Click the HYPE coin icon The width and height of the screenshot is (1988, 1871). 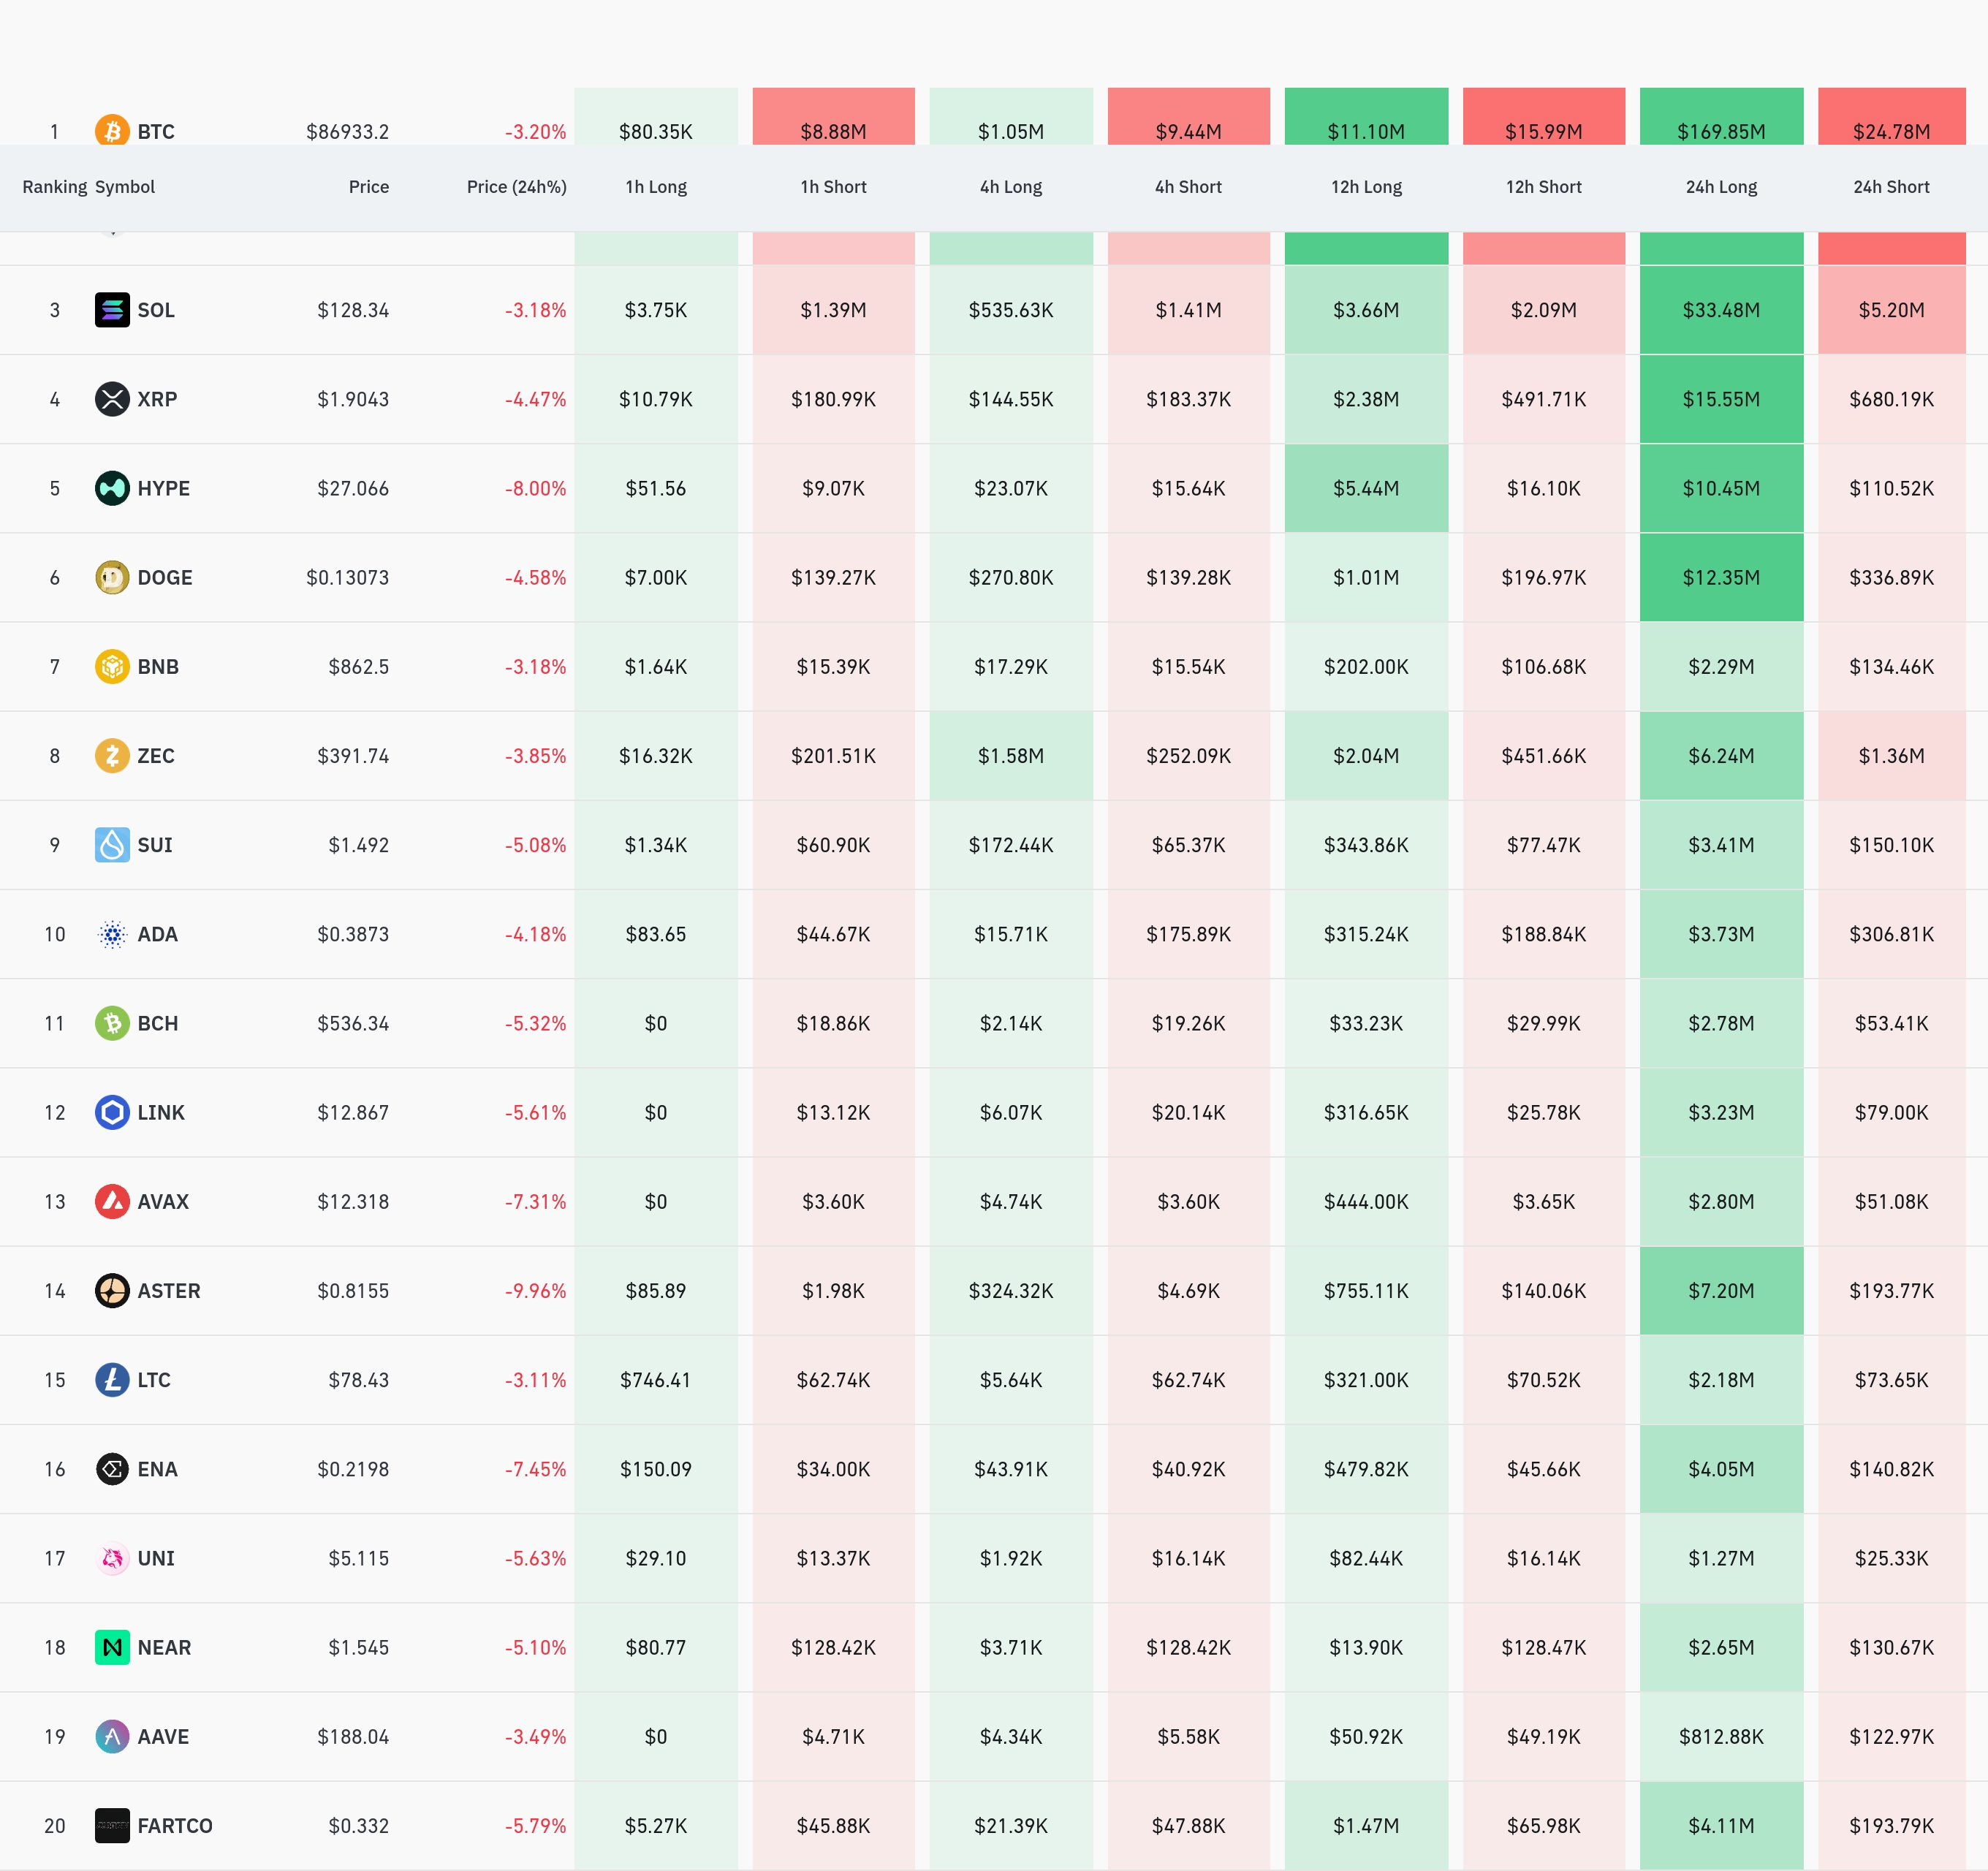[112, 488]
